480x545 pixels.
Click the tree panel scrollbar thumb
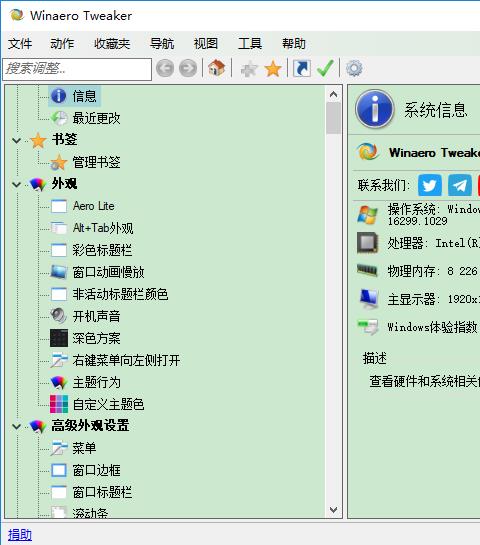coord(333,118)
